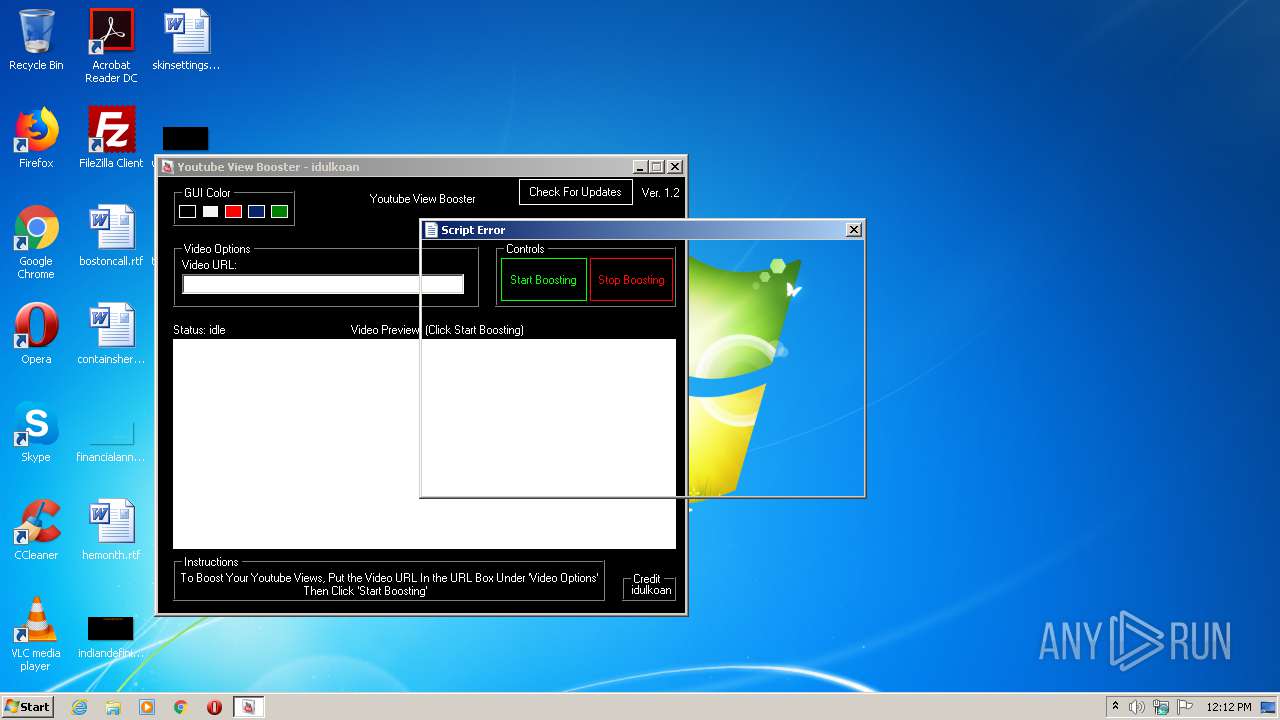Open Windows Explorer folder in taskbar
Image resolution: width=1280 pixels, height=720 pixels.
pyautogui.click(x=113, y=707)
